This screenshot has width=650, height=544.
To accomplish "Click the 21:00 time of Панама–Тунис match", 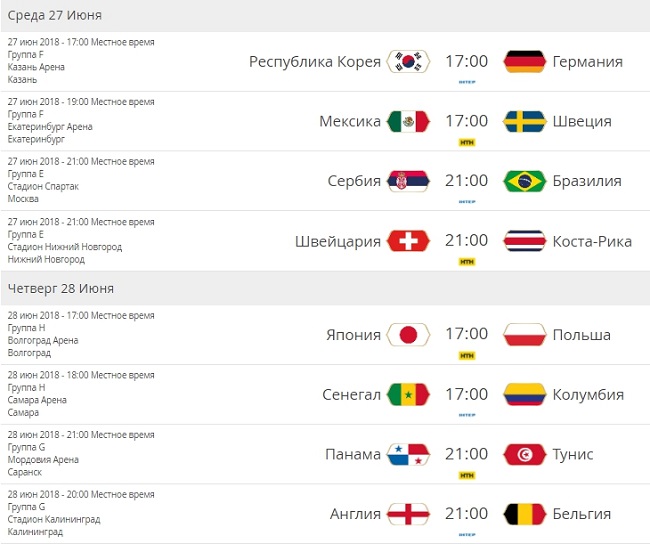I will 466,454.
